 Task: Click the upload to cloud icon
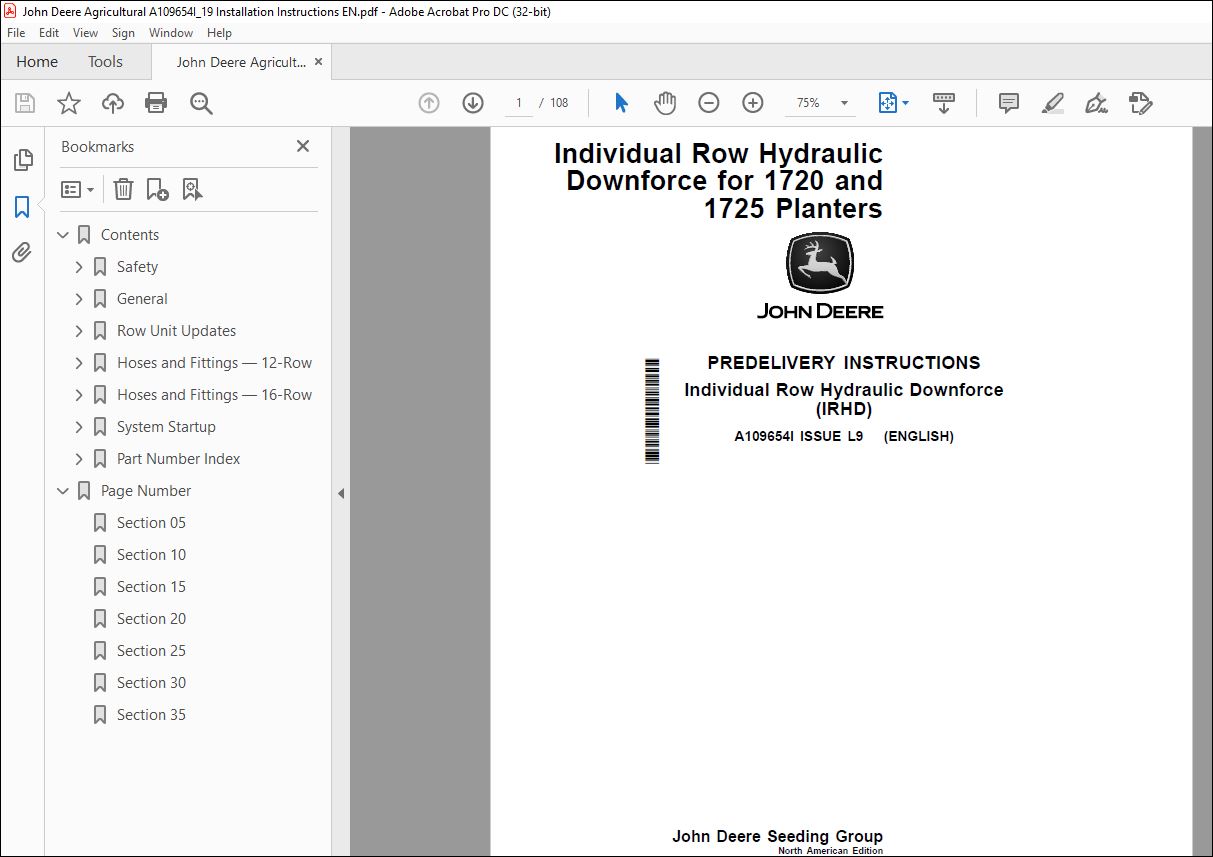[x=113, y=103]
